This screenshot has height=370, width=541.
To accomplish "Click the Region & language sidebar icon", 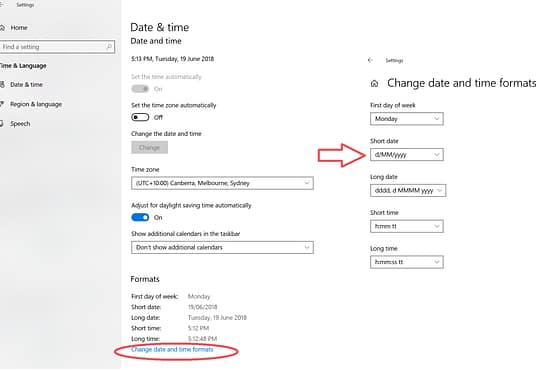I will coord(2,104).
